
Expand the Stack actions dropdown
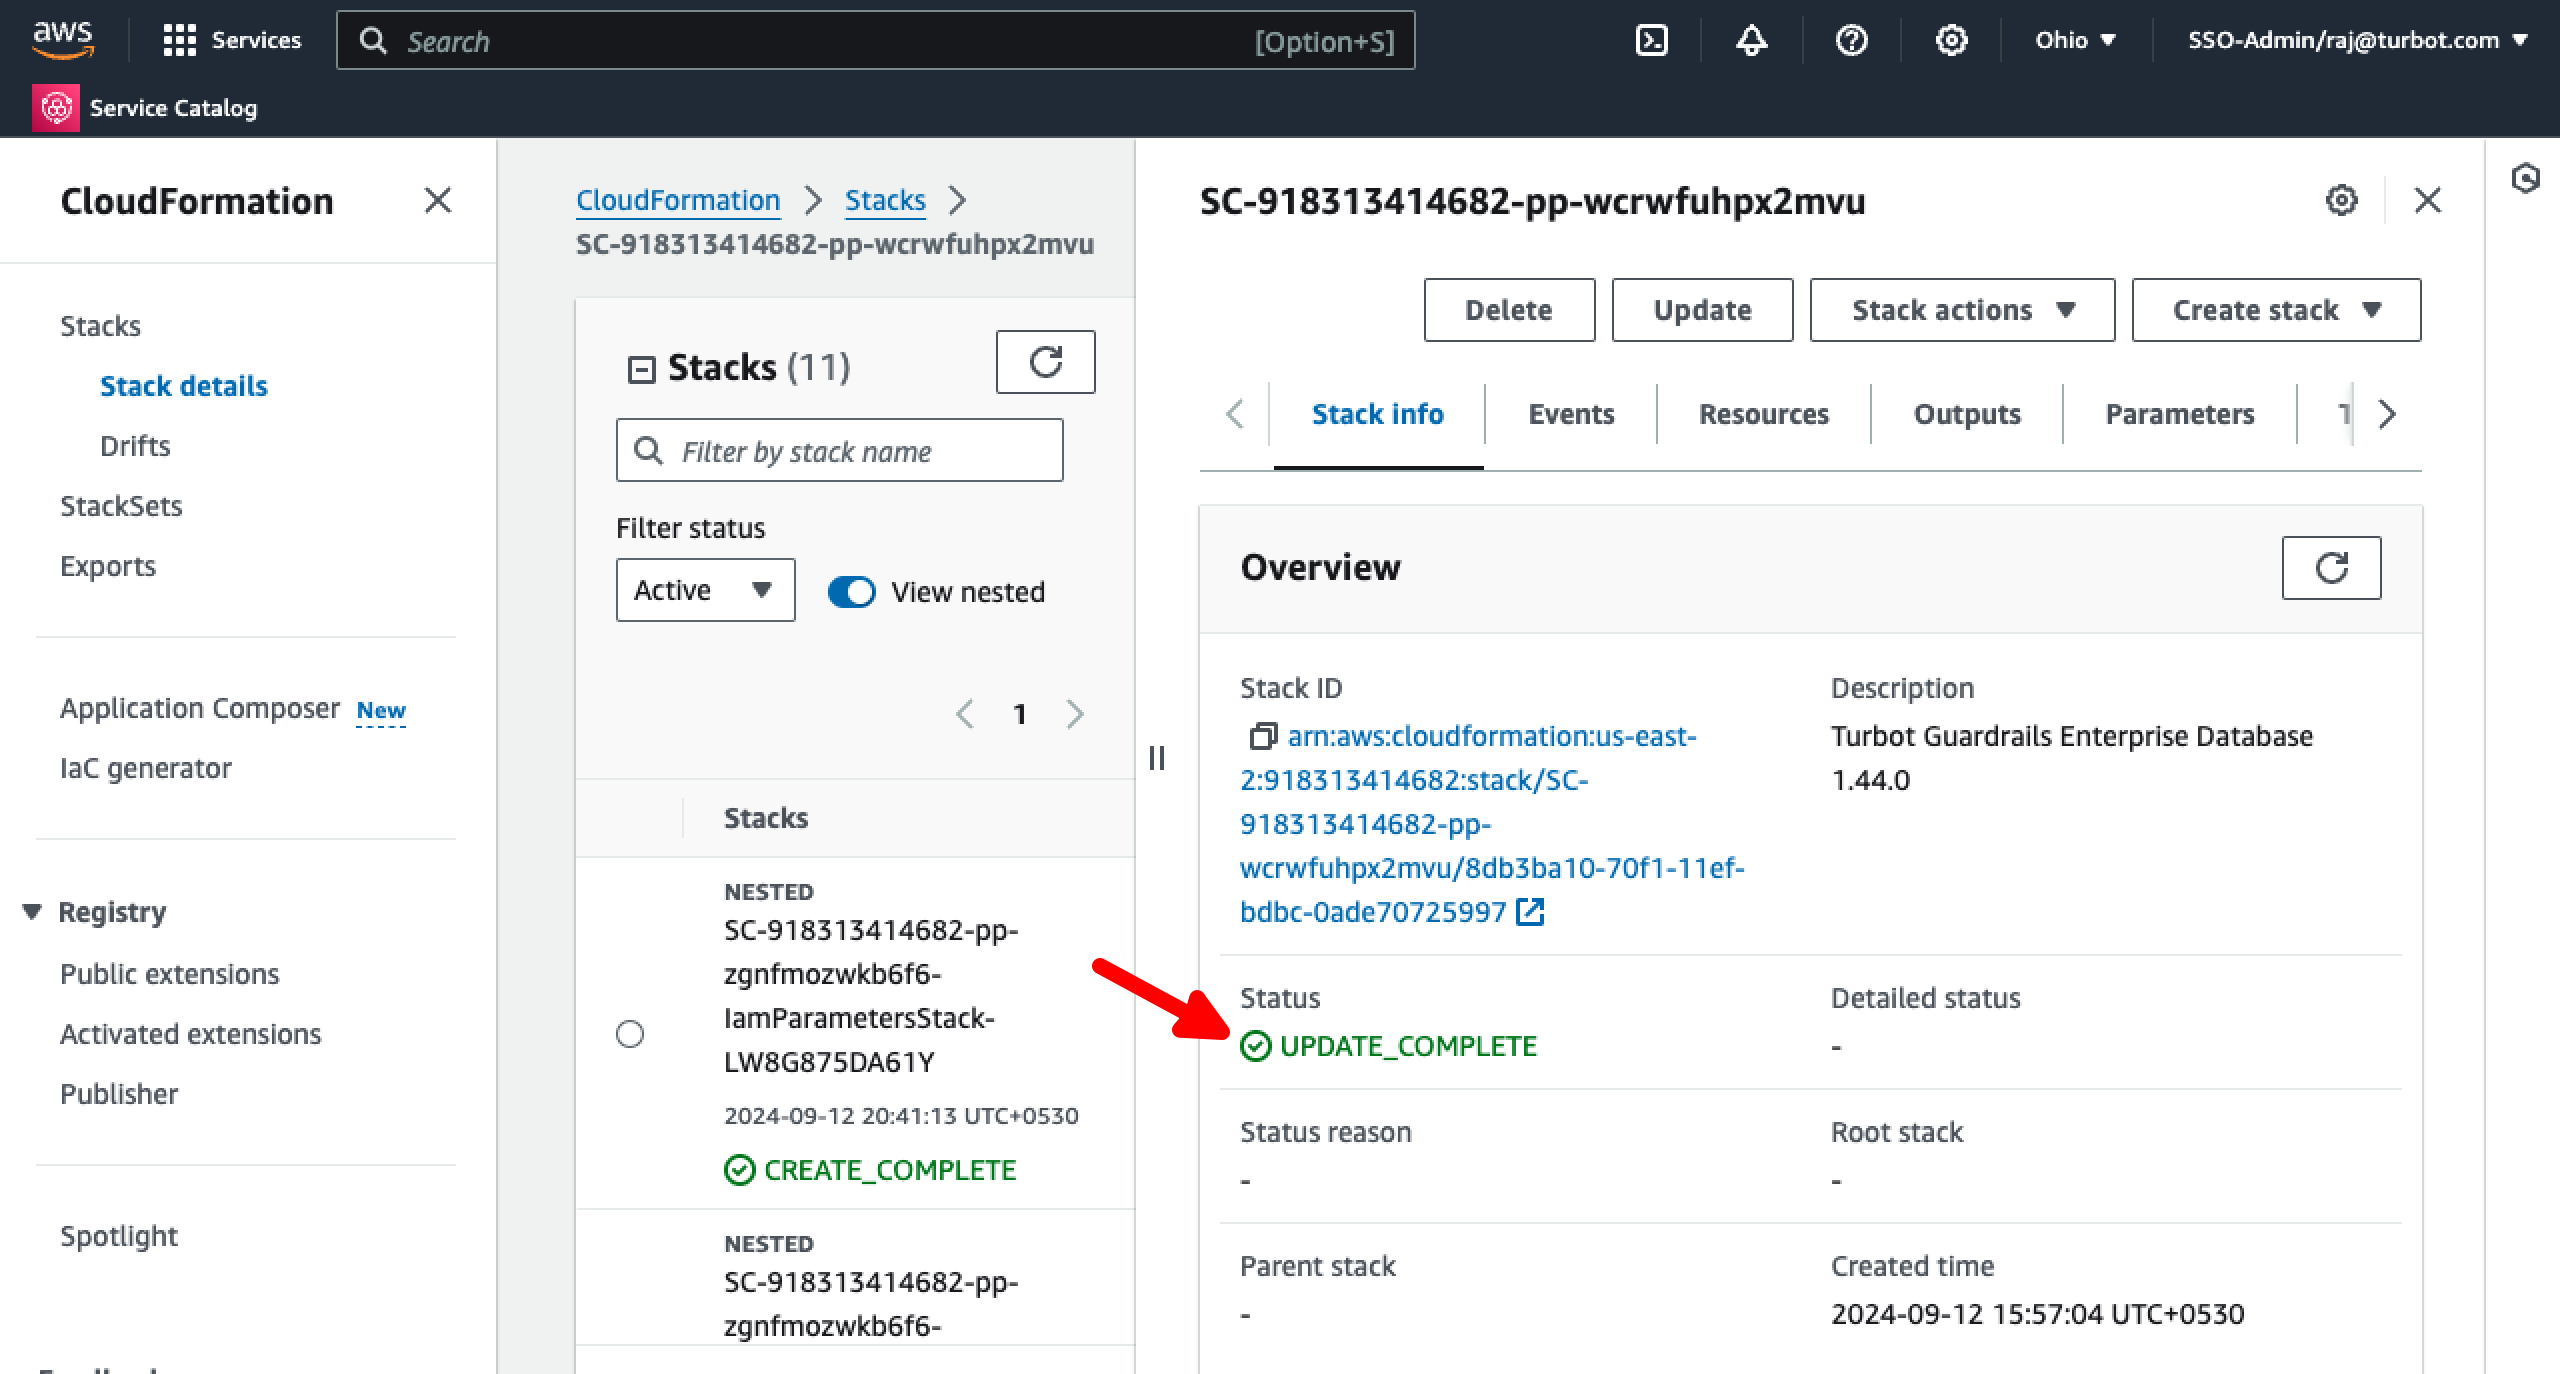(x=1962, y=310)
